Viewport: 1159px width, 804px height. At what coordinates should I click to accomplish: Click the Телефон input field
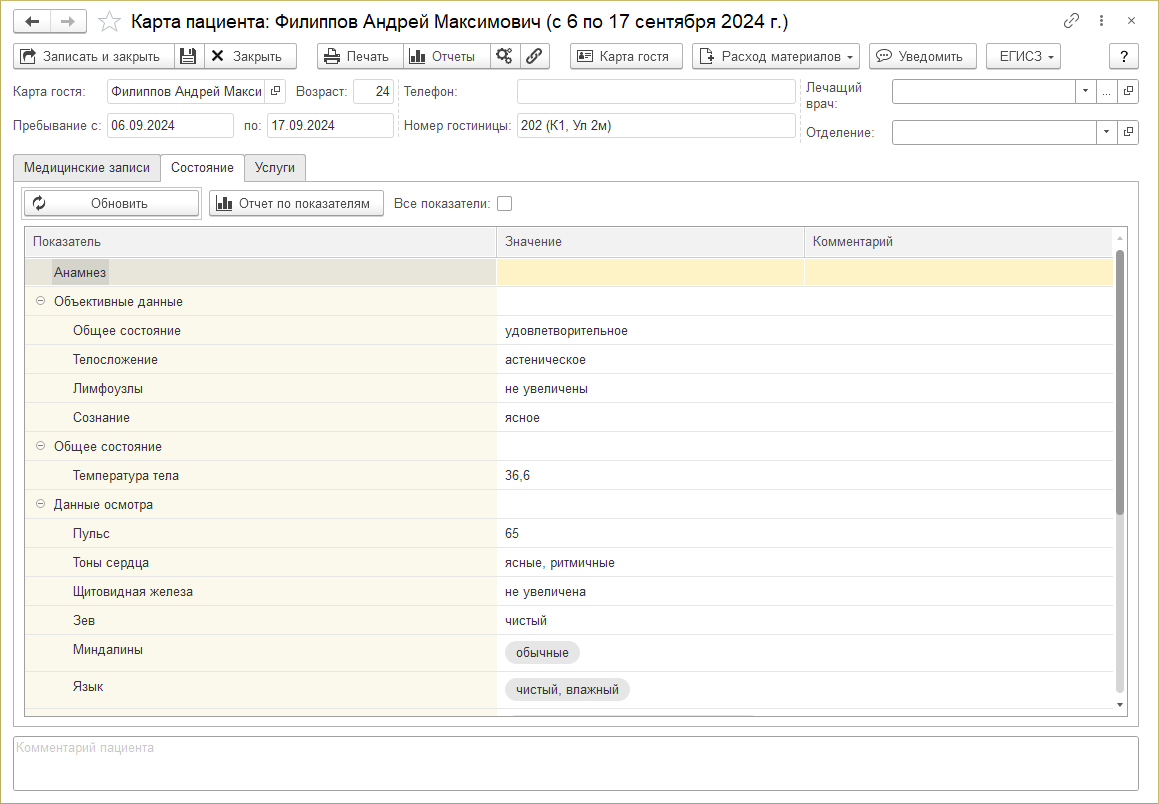656,92
